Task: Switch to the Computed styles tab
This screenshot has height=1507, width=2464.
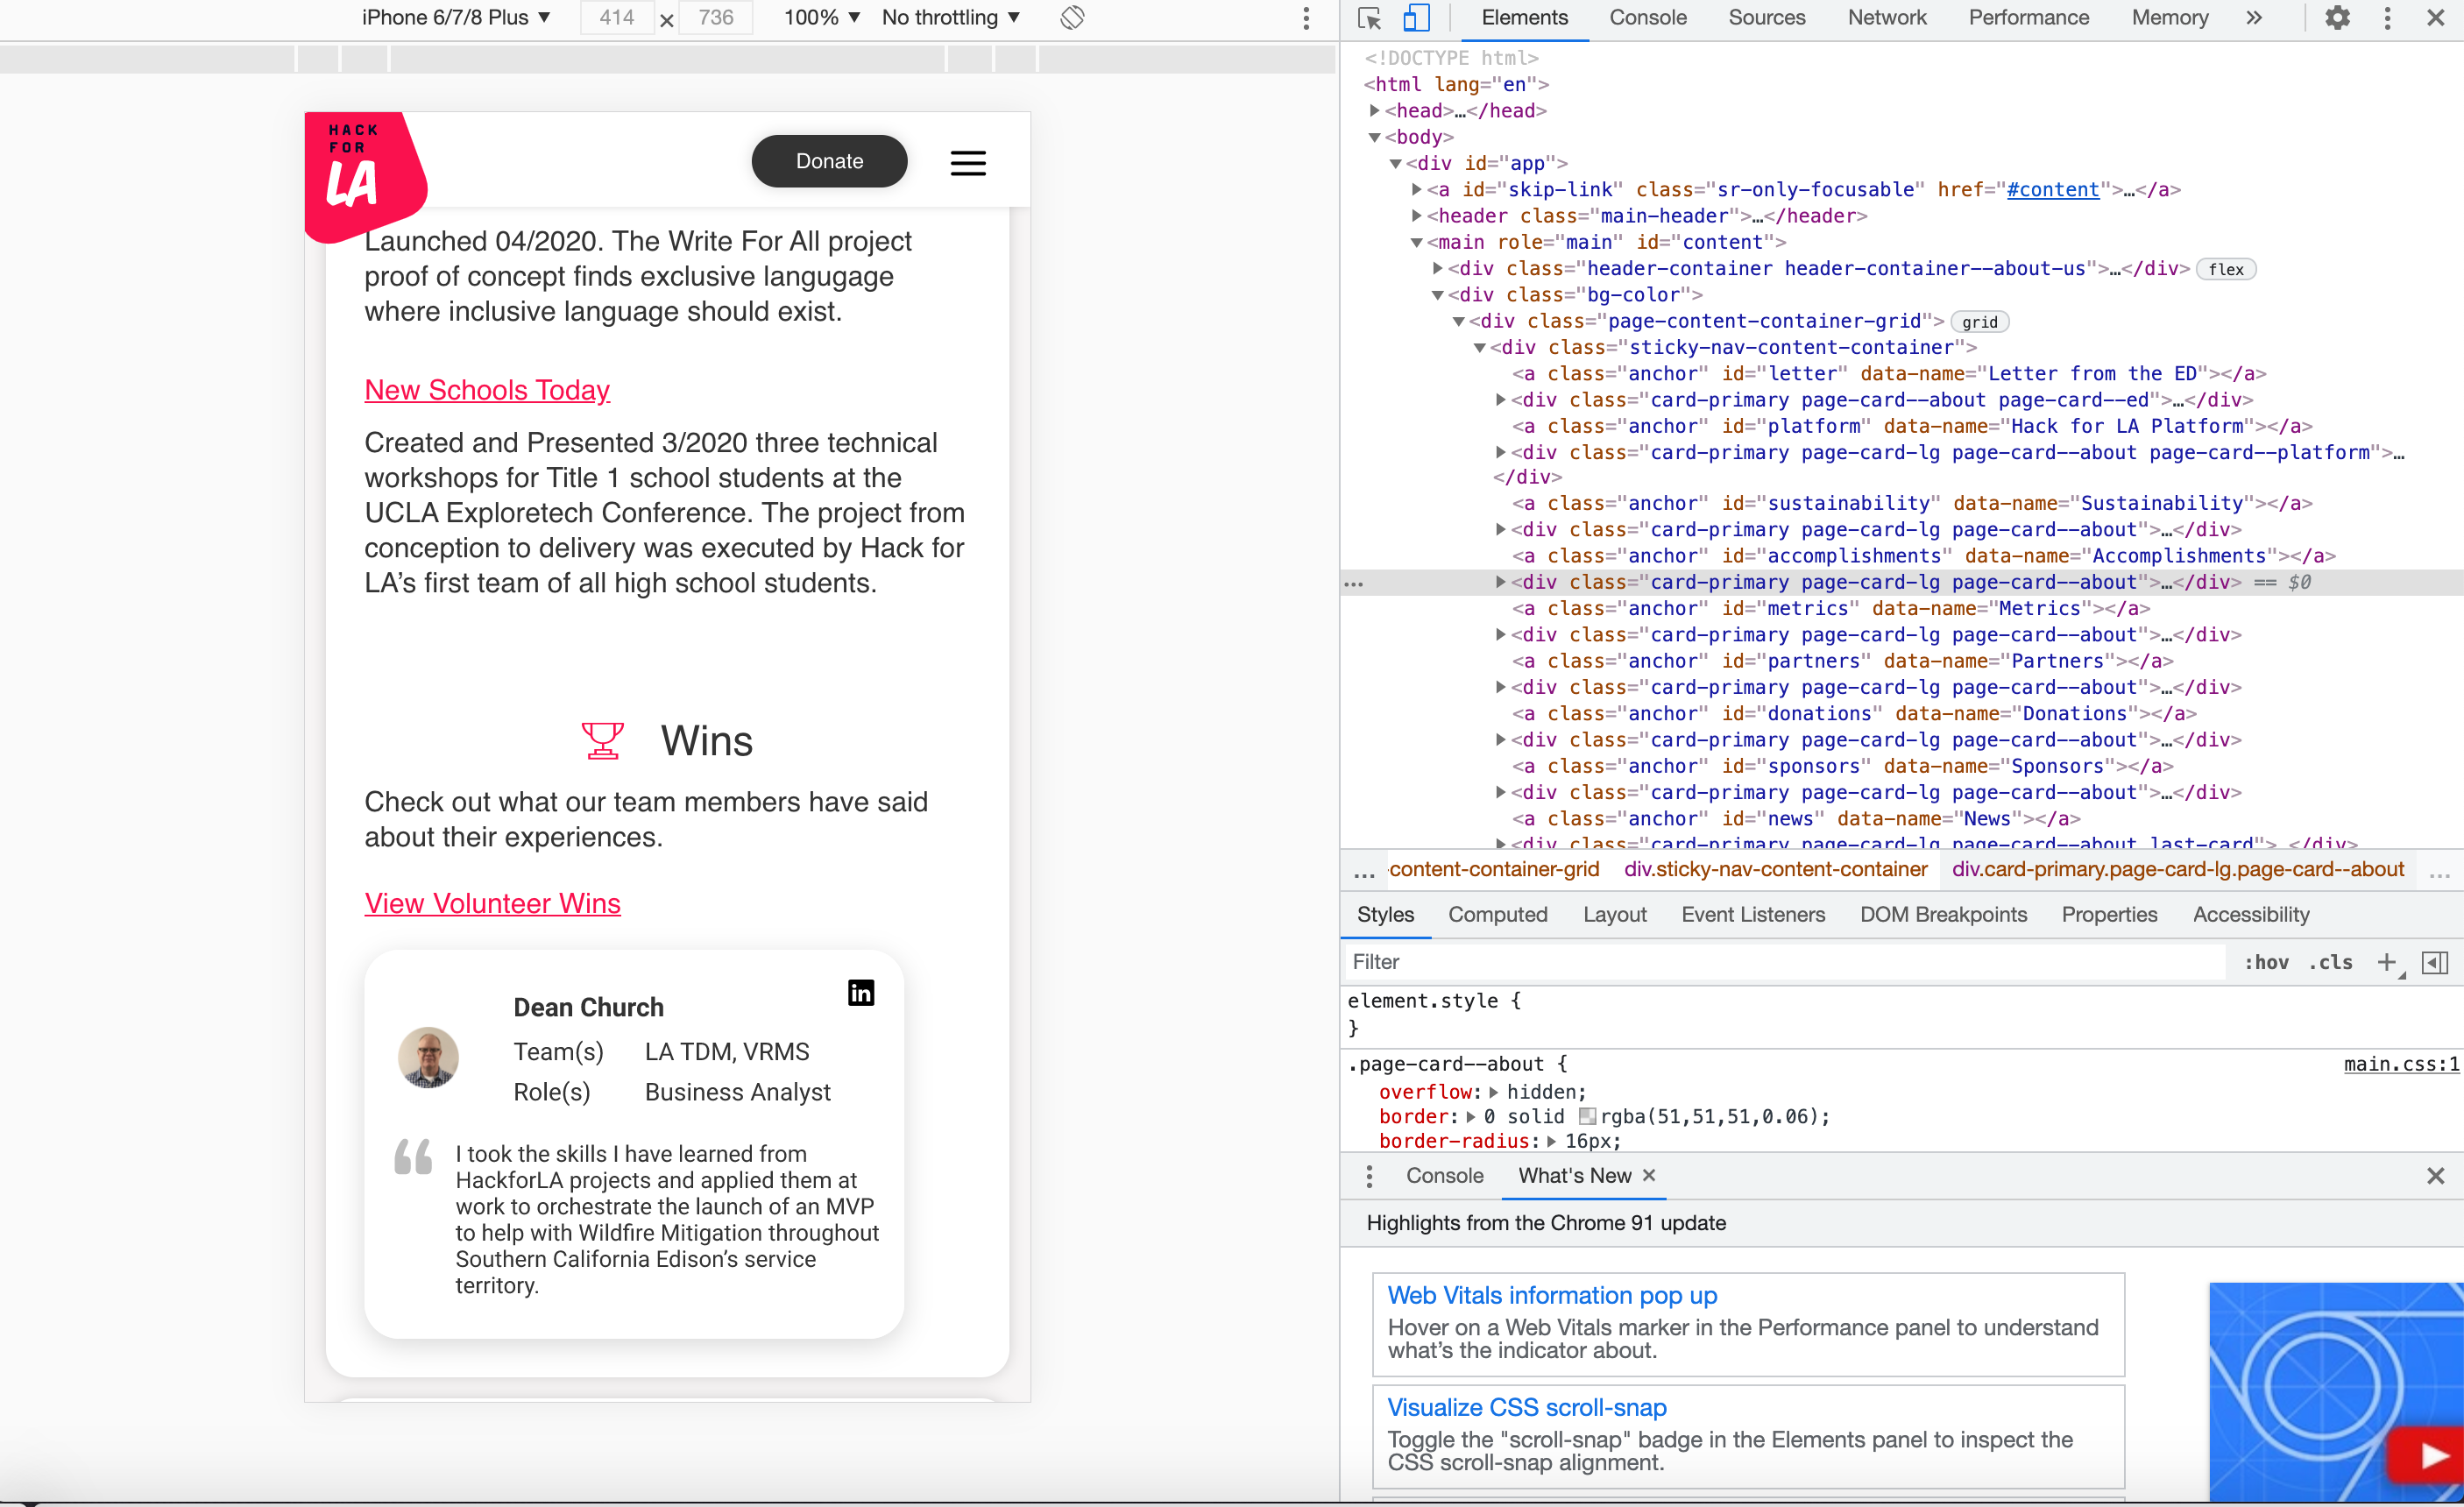Action: (x=1497, y=914)
